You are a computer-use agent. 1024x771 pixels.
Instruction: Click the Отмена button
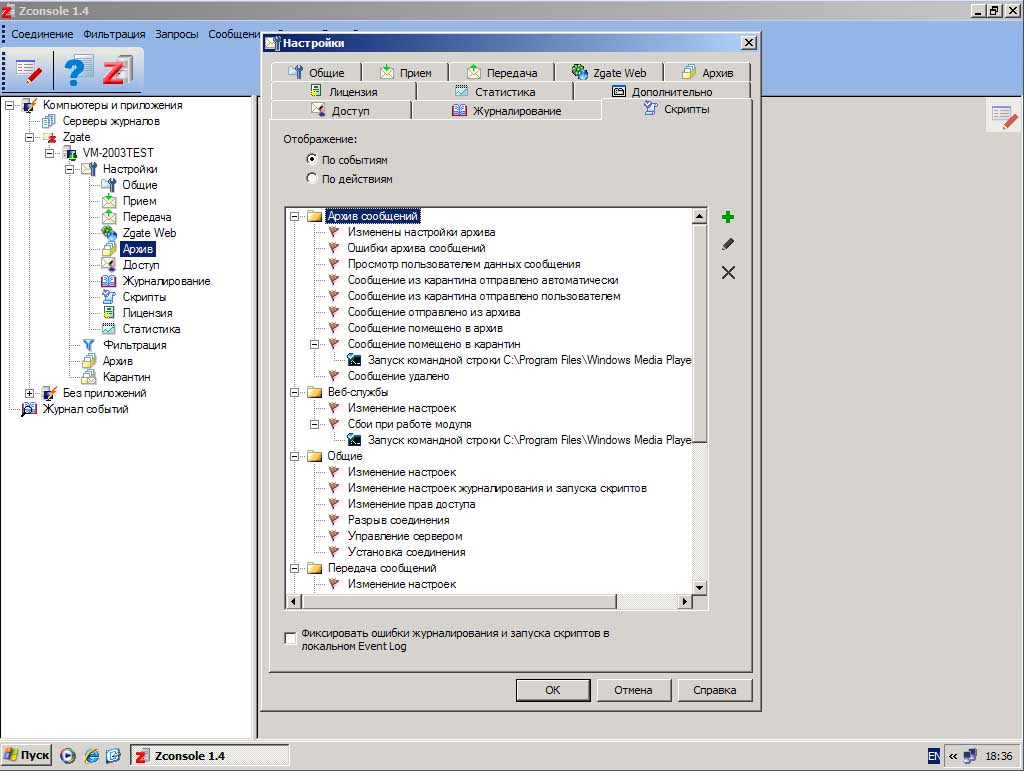pyautogui.click(x=633, y=690)
